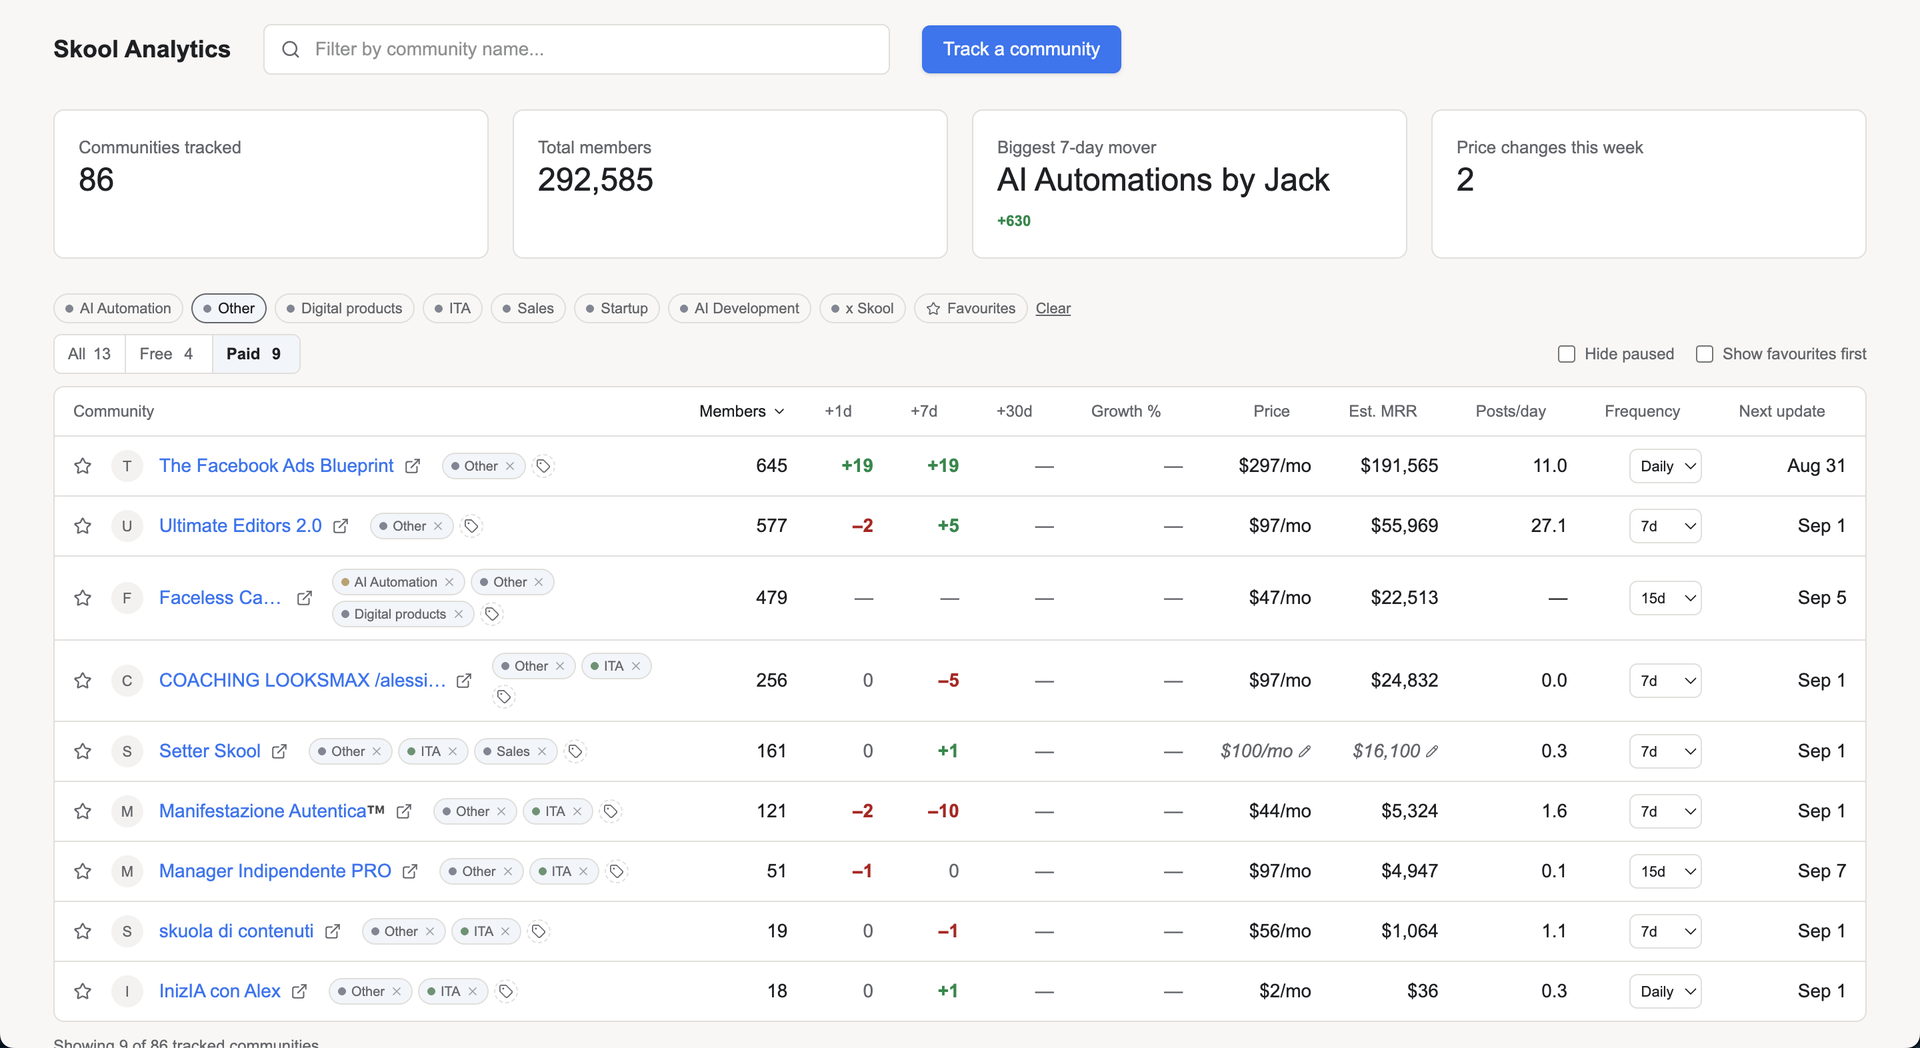
Task: Switch to the Free 4 tab
Action: coord(168,354)
